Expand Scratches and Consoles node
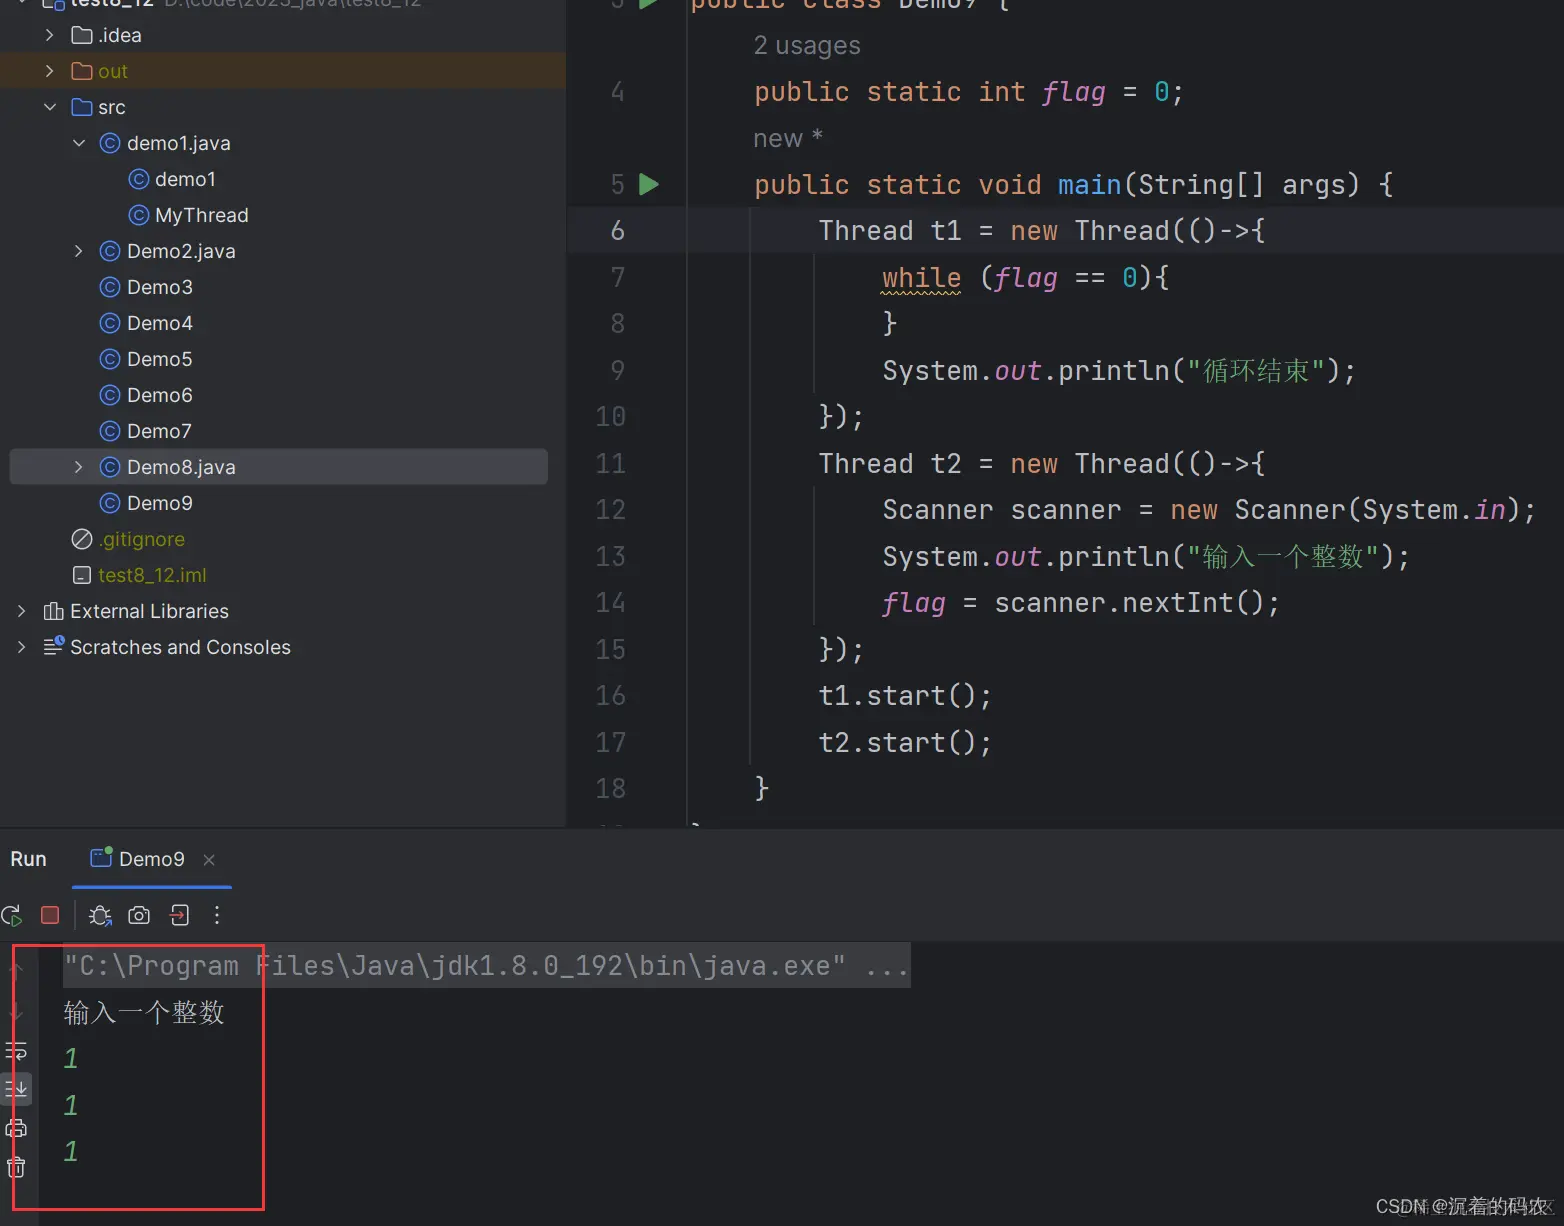The height and width of the screenshot is (1226, 1564). tap(21, 647)
